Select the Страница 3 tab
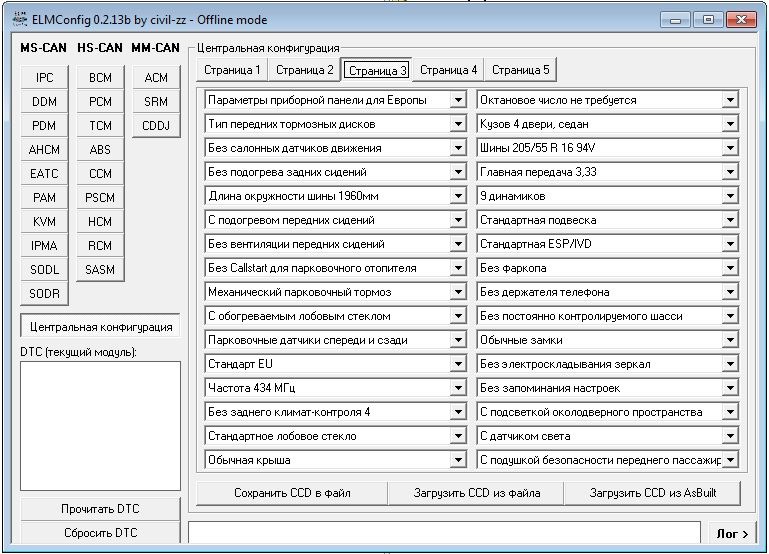 tap(377, 70)
